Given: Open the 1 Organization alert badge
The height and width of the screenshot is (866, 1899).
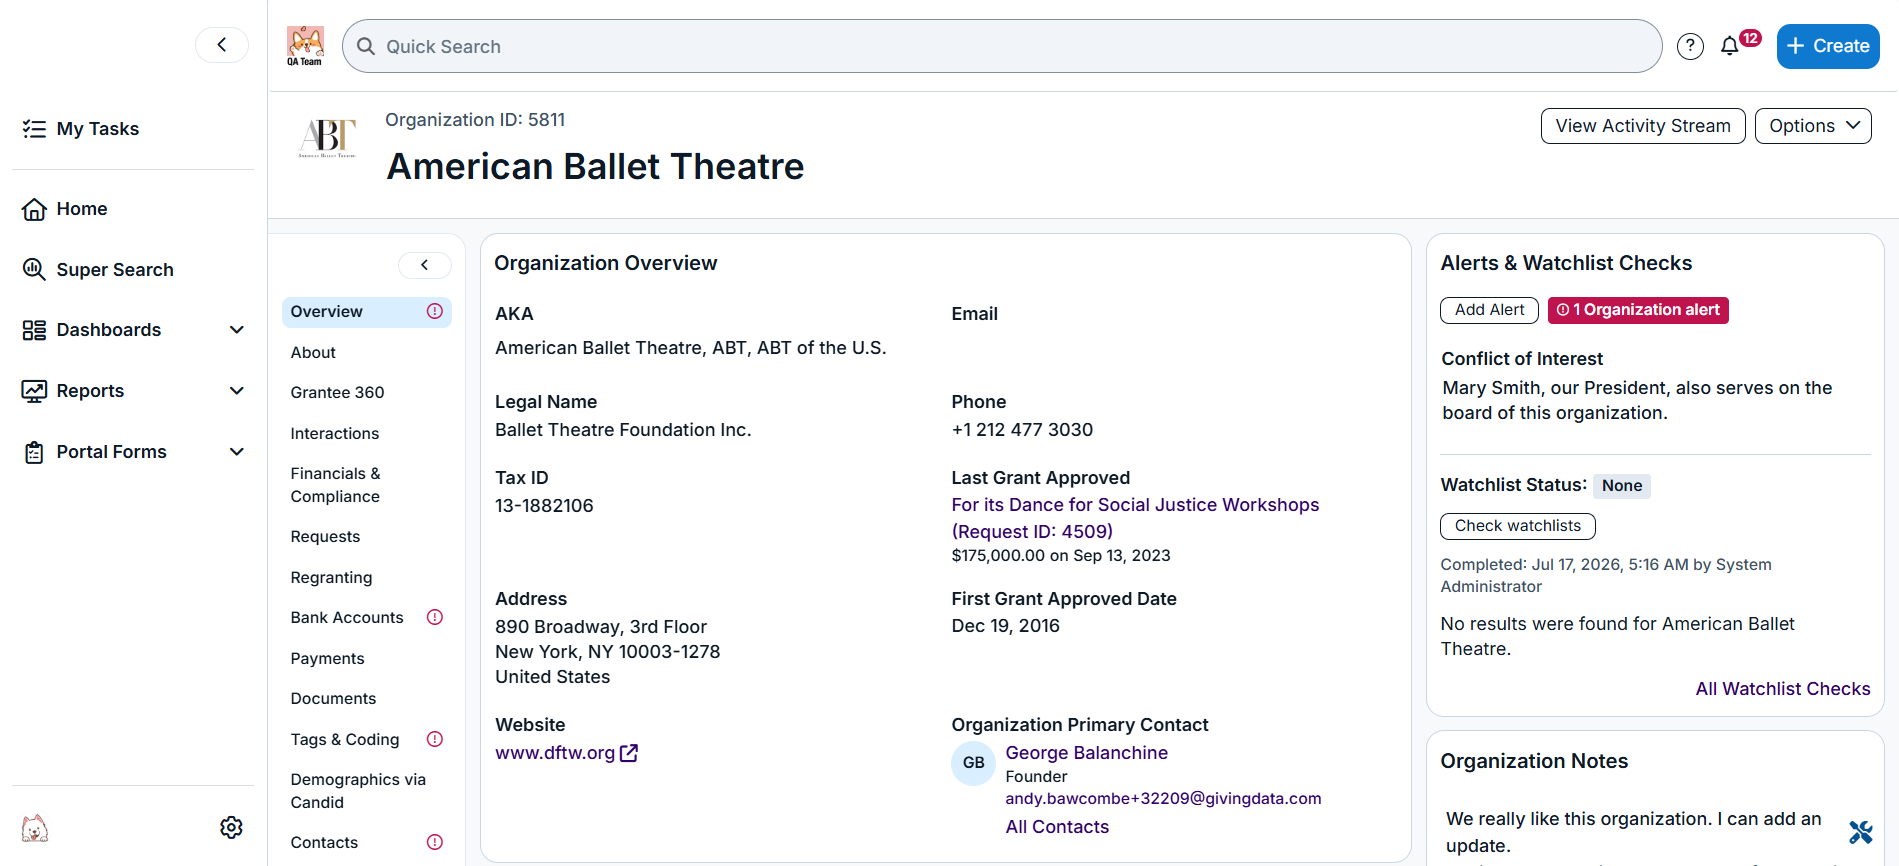Looking at the screenshot, I should pyautogui.click(x=1638, y=310).
